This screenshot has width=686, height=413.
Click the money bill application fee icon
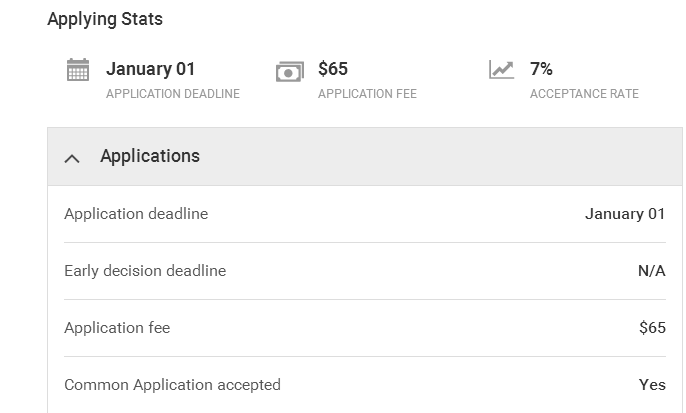click(289, 71)
